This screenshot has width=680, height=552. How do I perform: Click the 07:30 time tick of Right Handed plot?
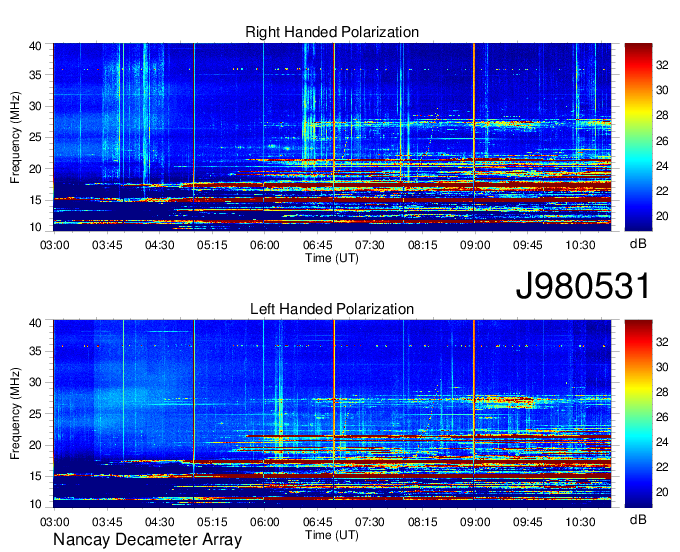pyautogui.click(x=370, y=245)
